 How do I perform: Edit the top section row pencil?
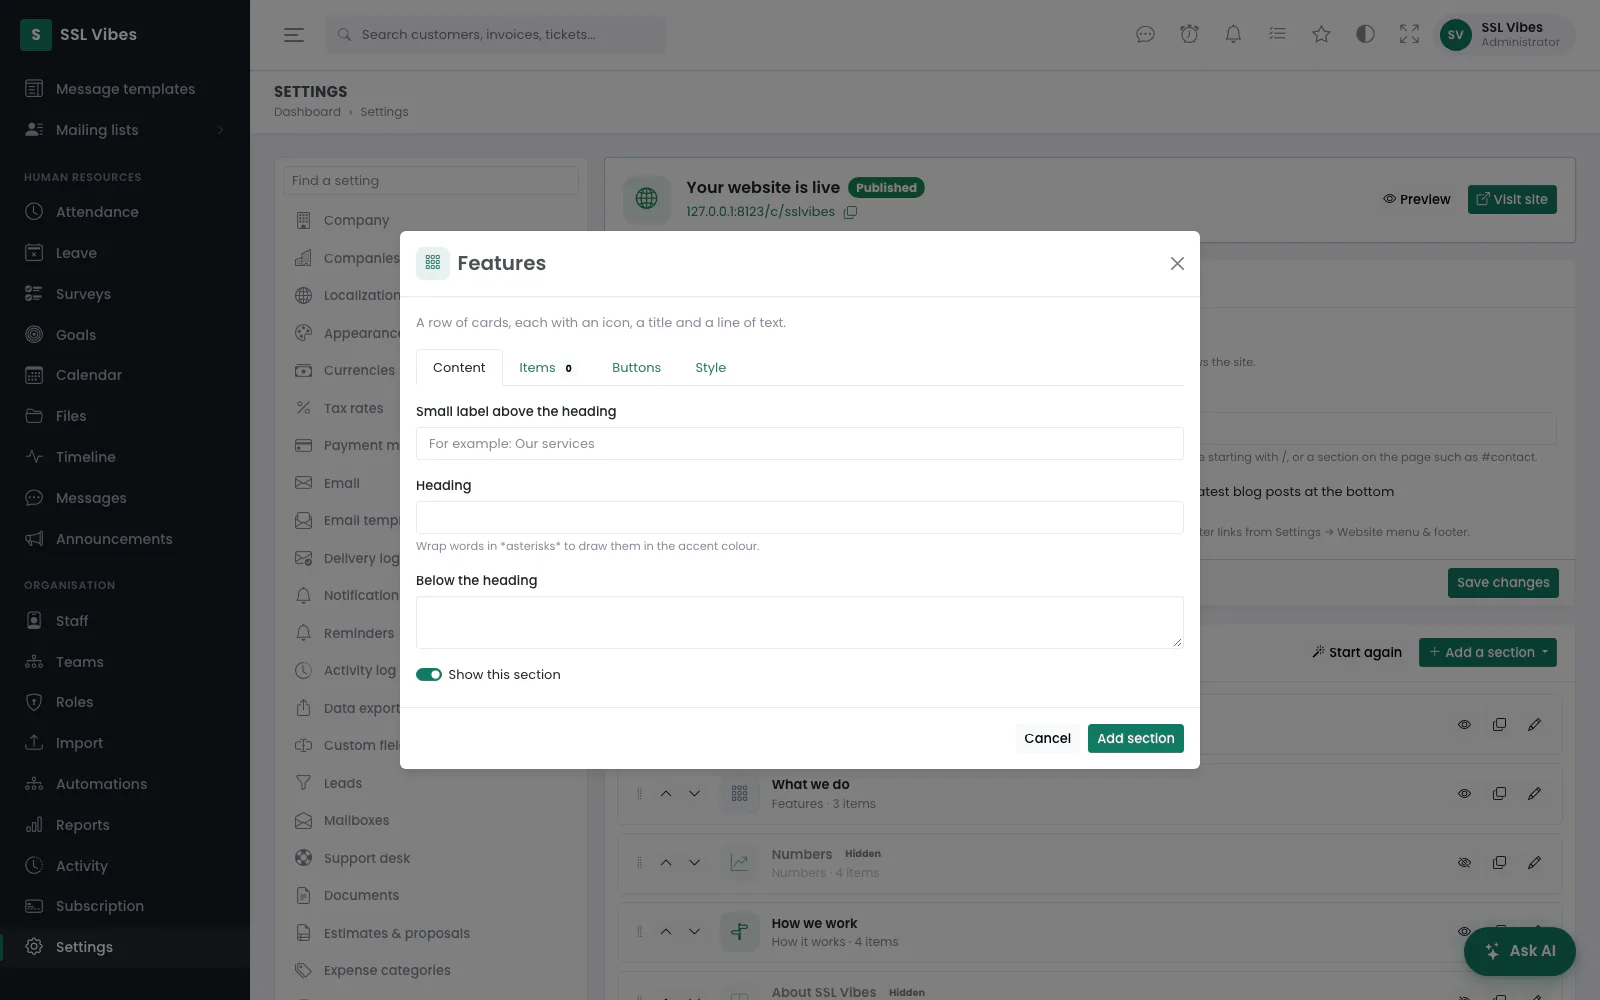point(1534,725)
